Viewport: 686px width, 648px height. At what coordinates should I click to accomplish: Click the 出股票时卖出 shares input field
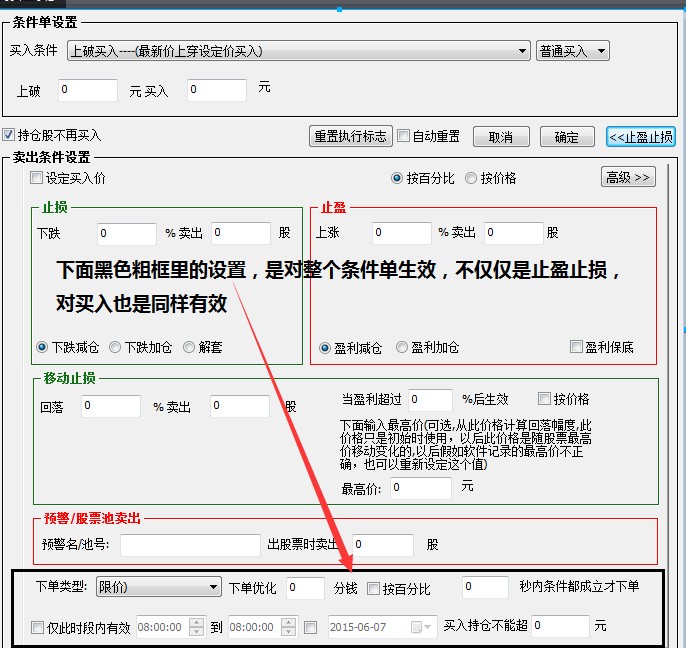383,545
